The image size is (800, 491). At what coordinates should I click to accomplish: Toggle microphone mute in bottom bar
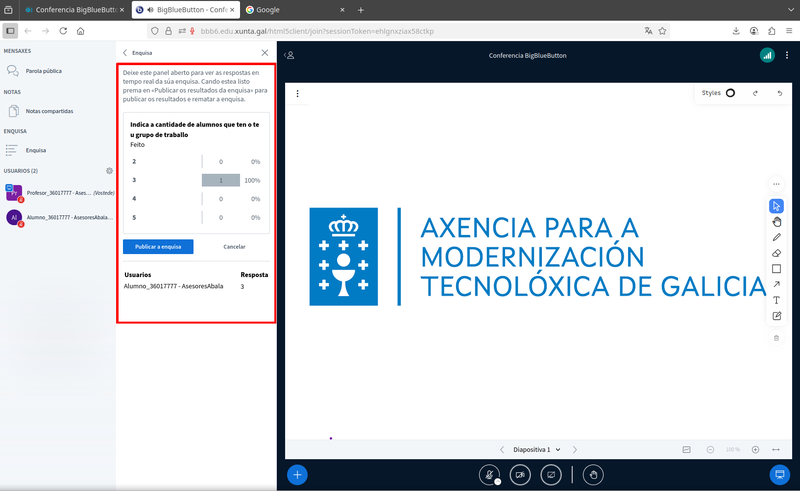pos(489,475)
